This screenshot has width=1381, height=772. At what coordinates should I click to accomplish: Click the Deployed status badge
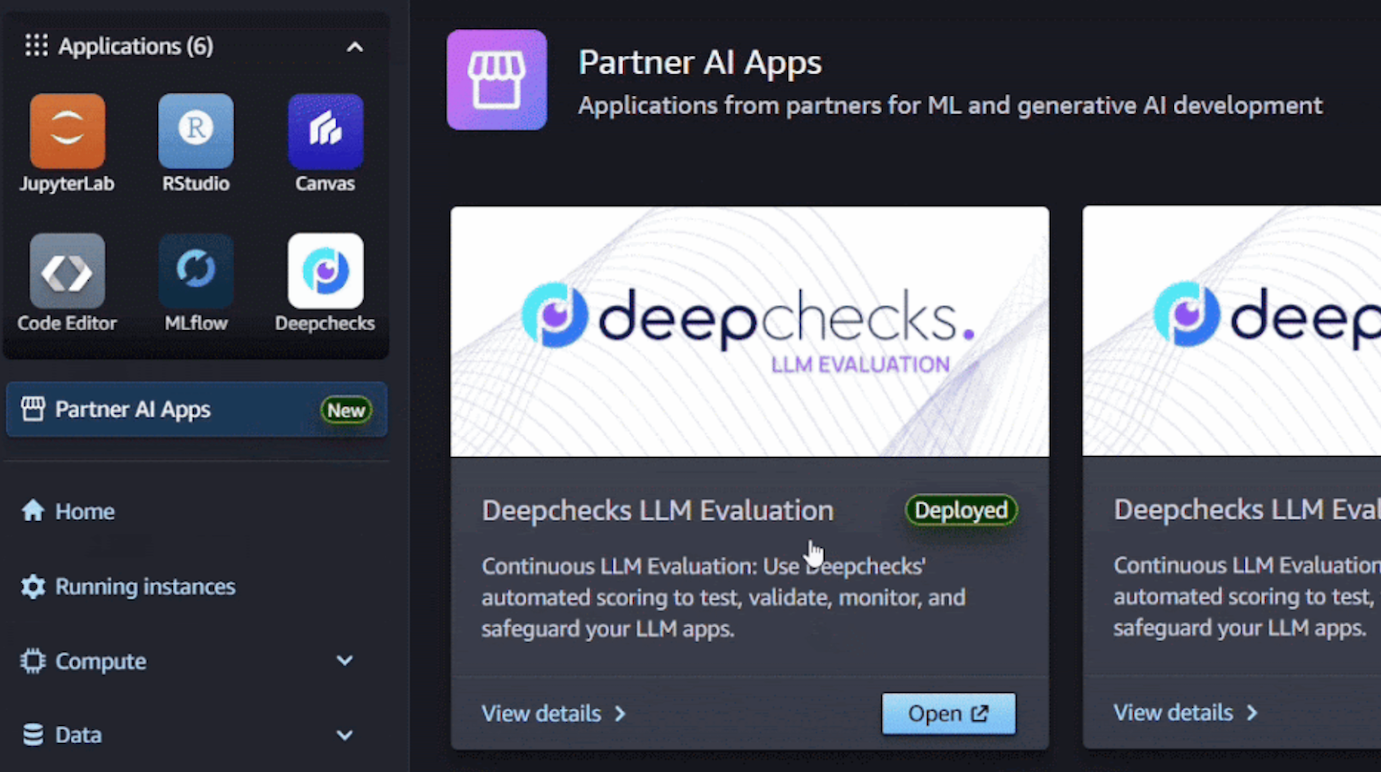(961, 510)
